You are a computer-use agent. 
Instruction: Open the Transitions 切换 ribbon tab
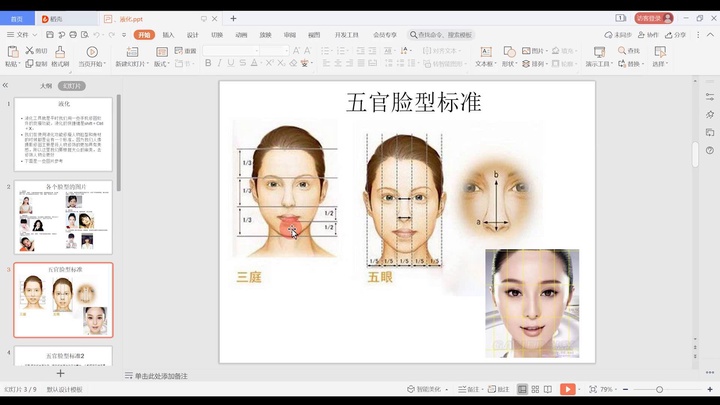click(217, 35)
